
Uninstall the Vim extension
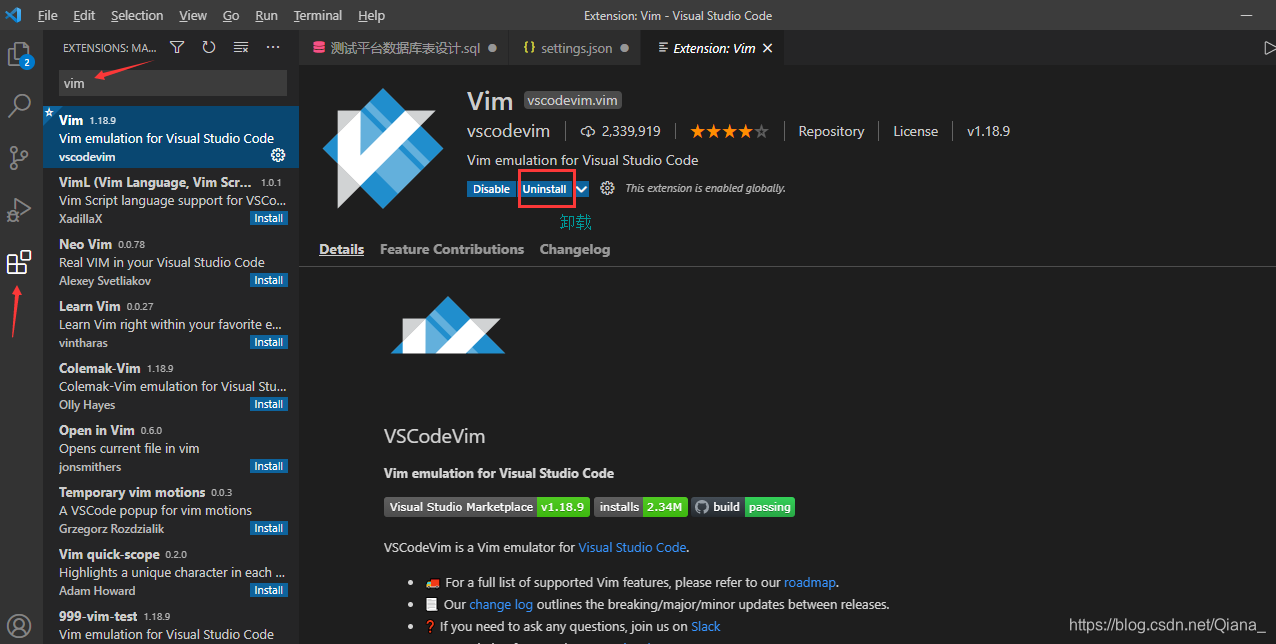545,189
